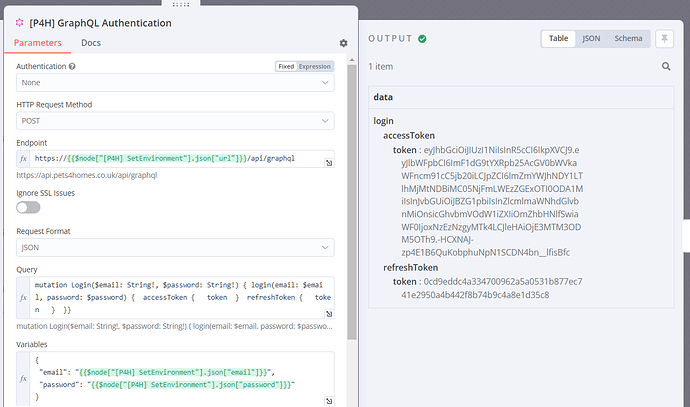Open node settings gear icon
This screenshot has width=690, height=407.
(343, 43)
